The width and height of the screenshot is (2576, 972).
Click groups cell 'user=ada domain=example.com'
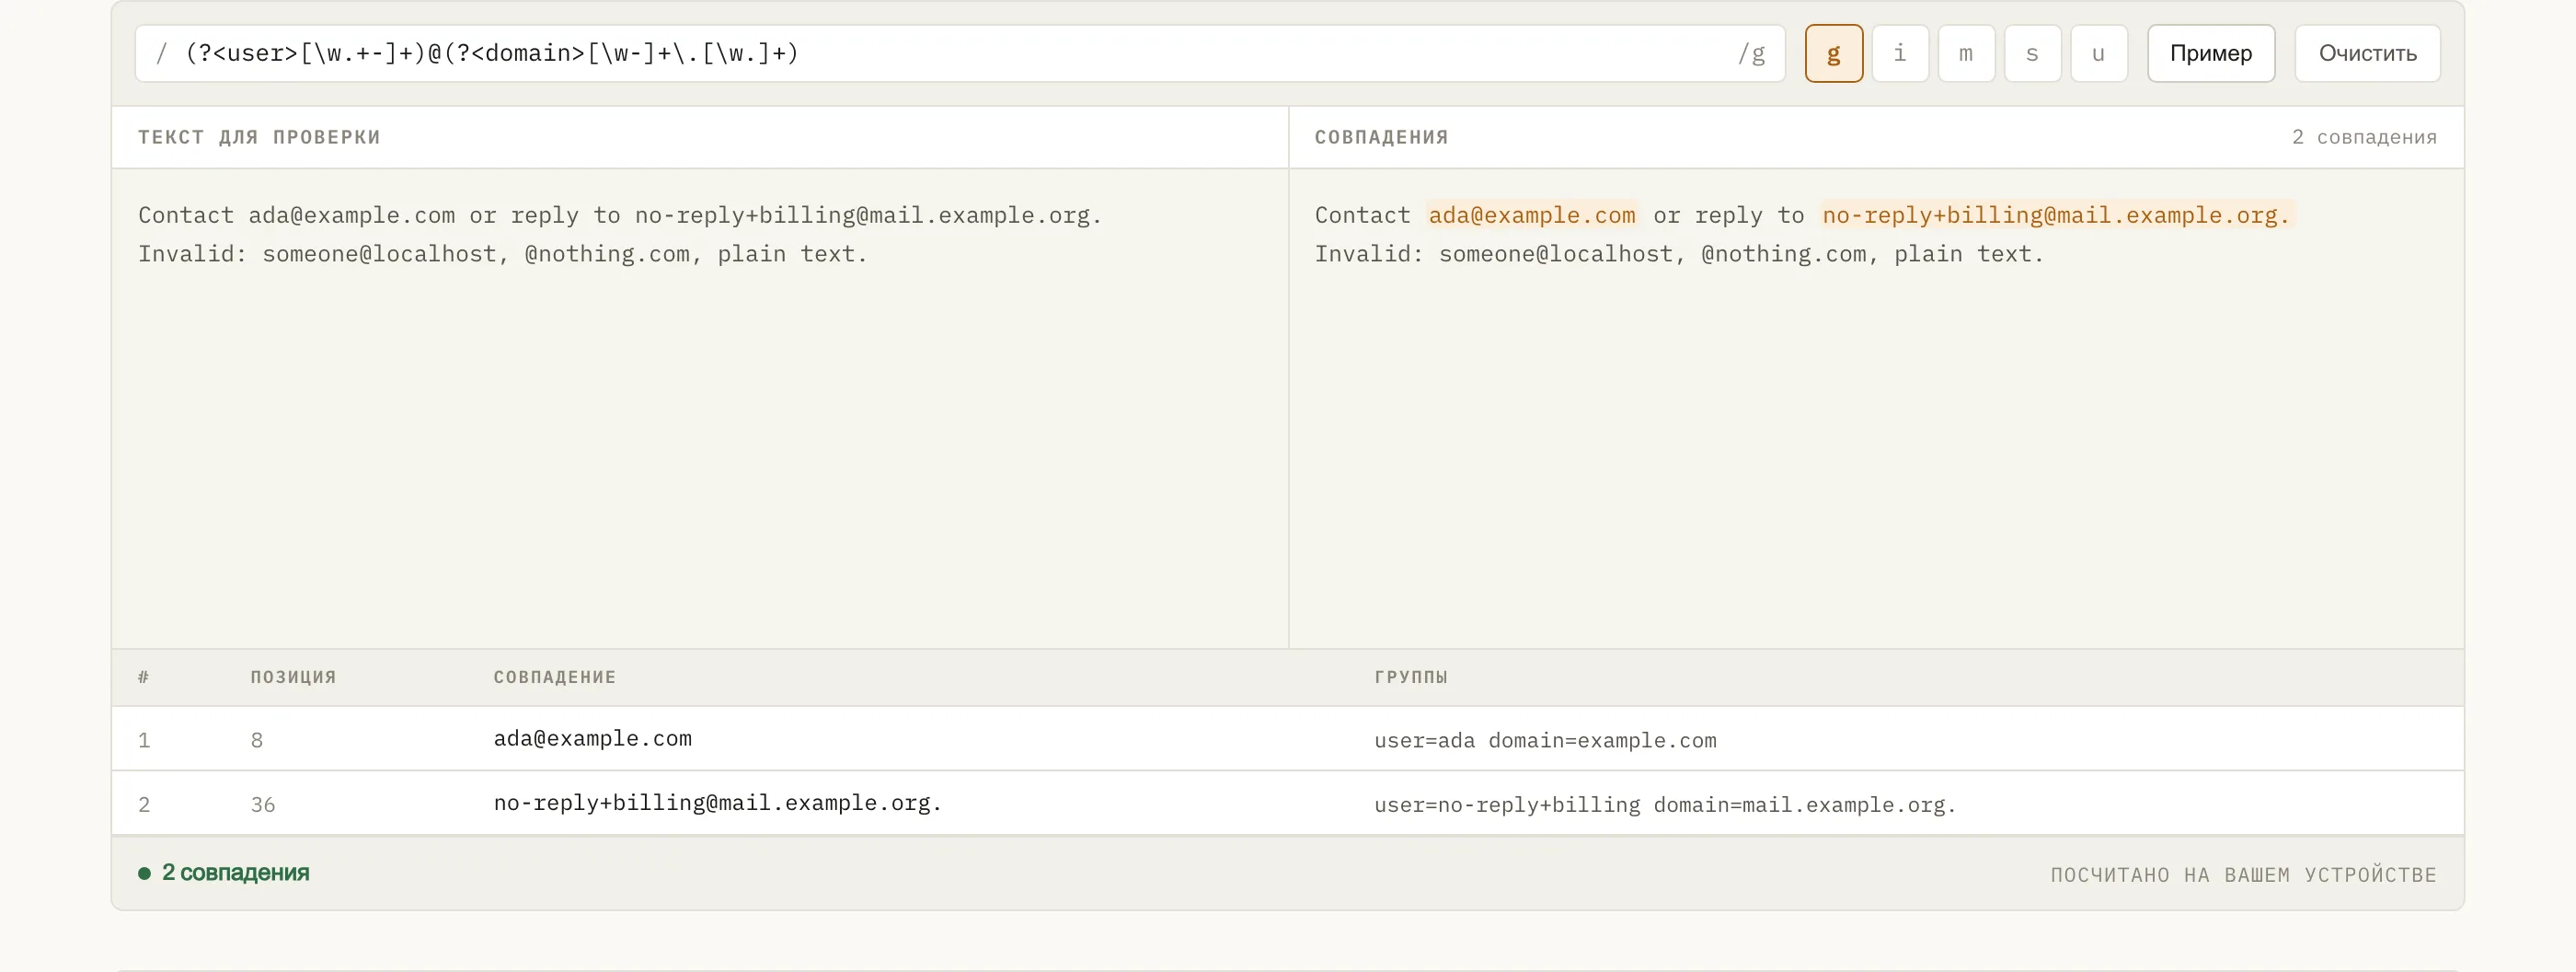1544,740
